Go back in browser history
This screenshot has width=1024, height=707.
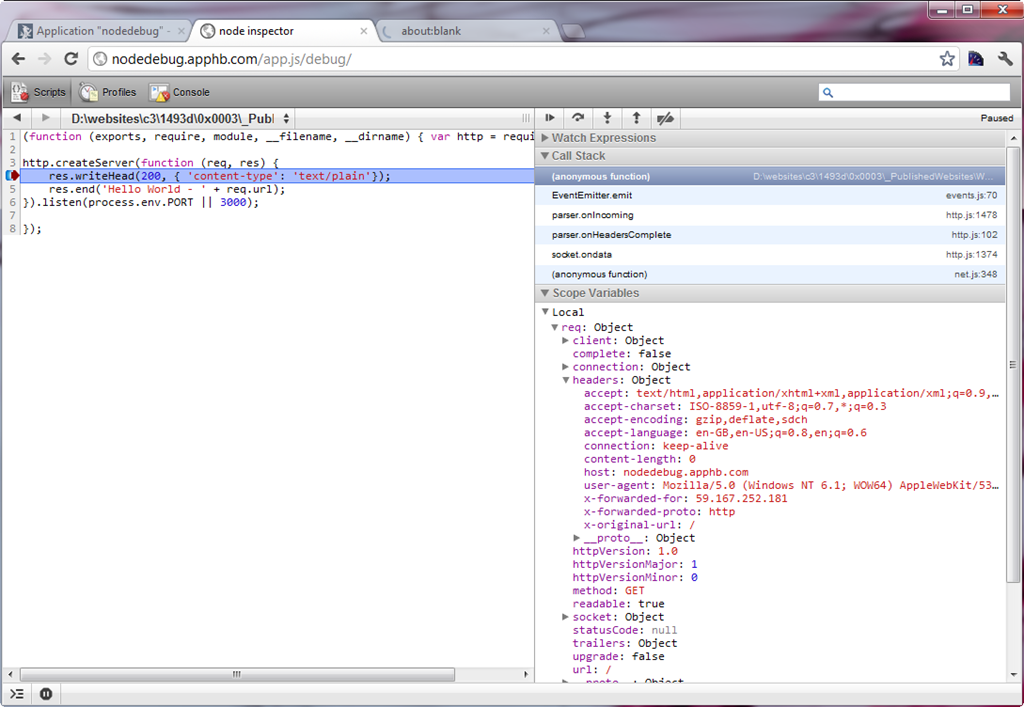point(18,59)
